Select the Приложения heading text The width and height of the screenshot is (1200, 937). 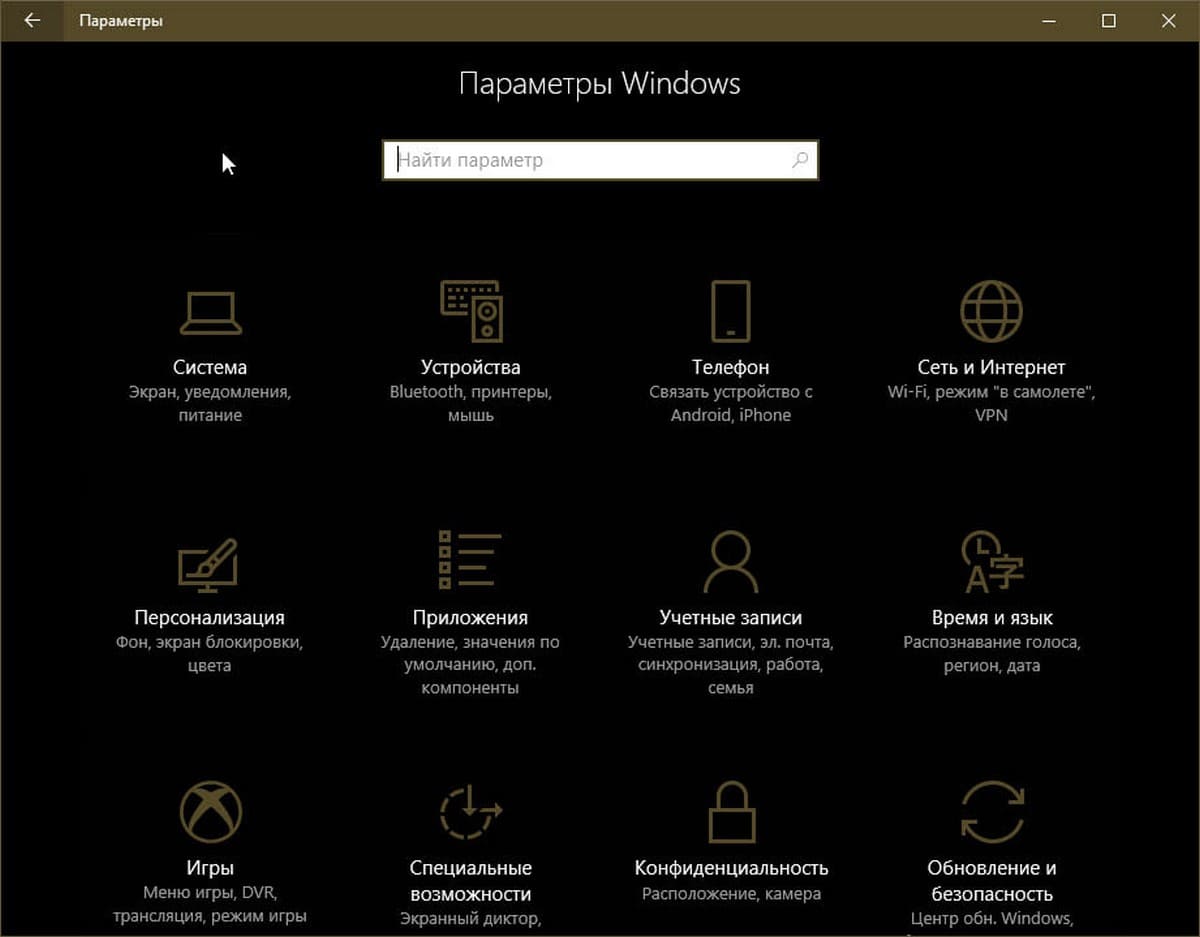pos(470,618)
